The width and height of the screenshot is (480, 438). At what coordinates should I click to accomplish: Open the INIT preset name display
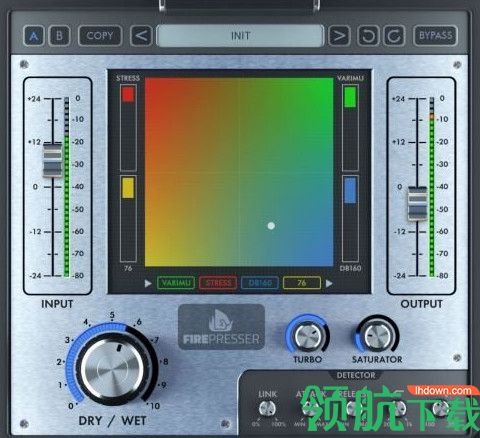(x=240, y=35)
